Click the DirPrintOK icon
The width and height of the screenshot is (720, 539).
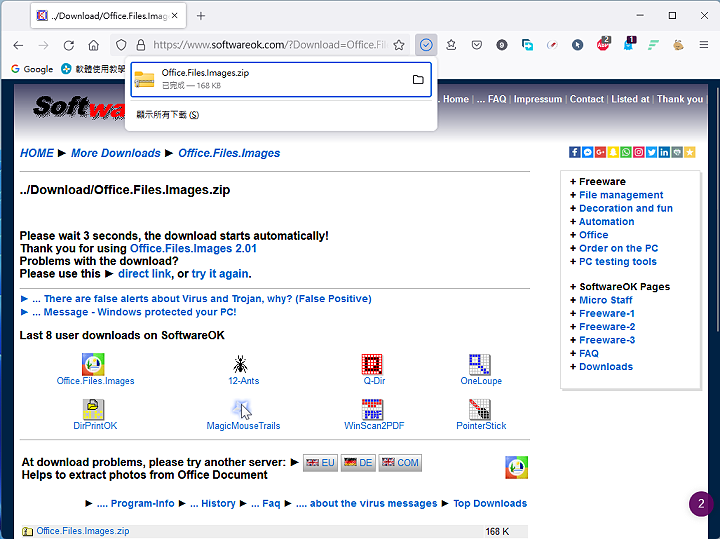point(94,409)
